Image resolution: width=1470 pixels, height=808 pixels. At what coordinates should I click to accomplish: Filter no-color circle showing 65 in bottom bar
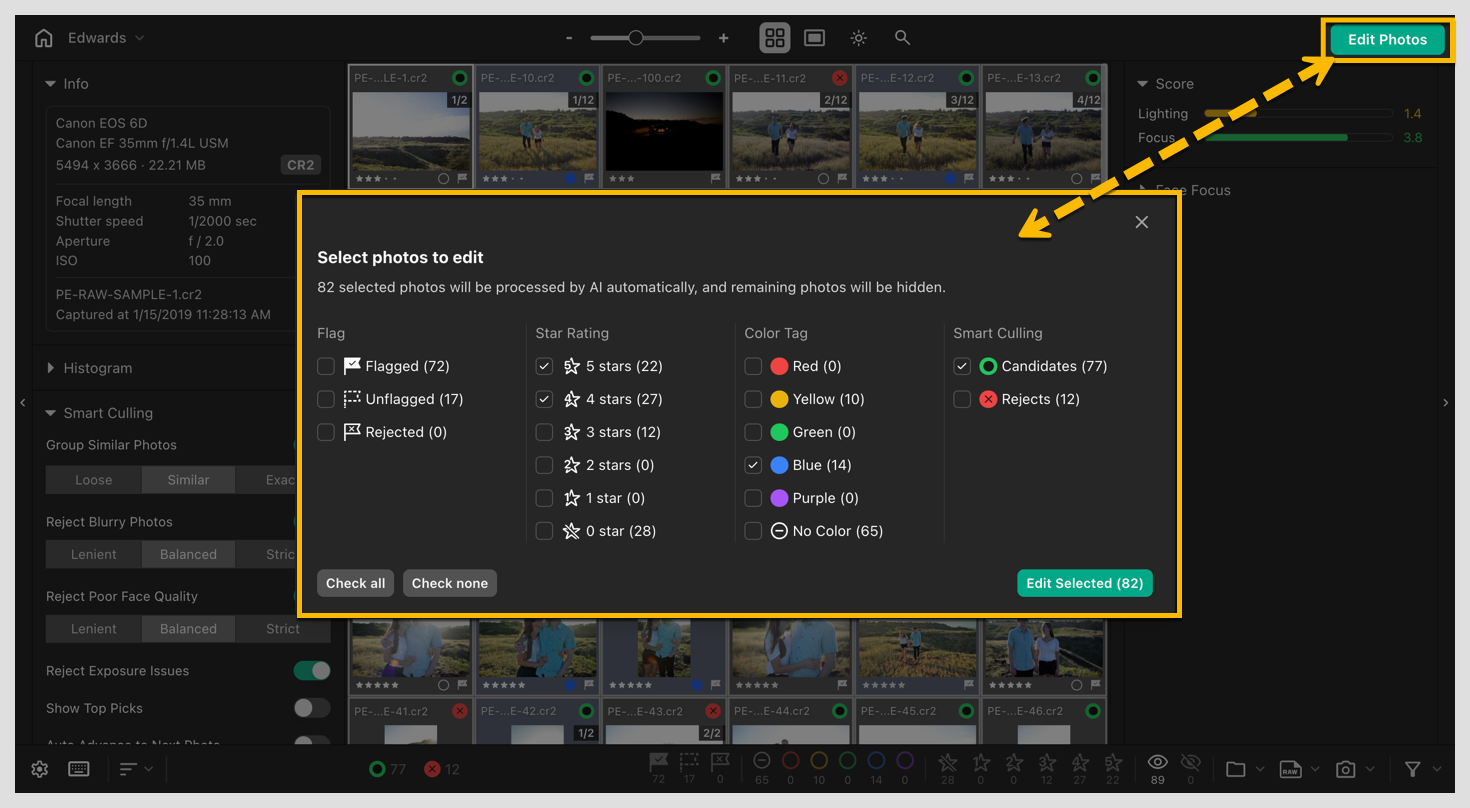tap(762, 768)
